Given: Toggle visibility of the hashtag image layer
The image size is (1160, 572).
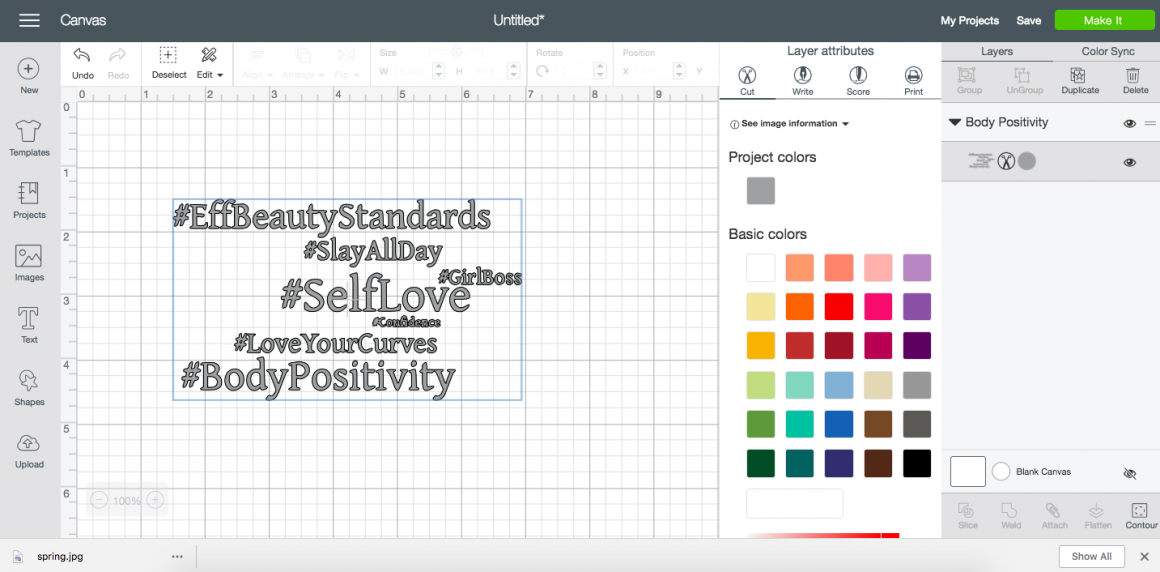Looking at the screenshot, I should [1130, 163].
